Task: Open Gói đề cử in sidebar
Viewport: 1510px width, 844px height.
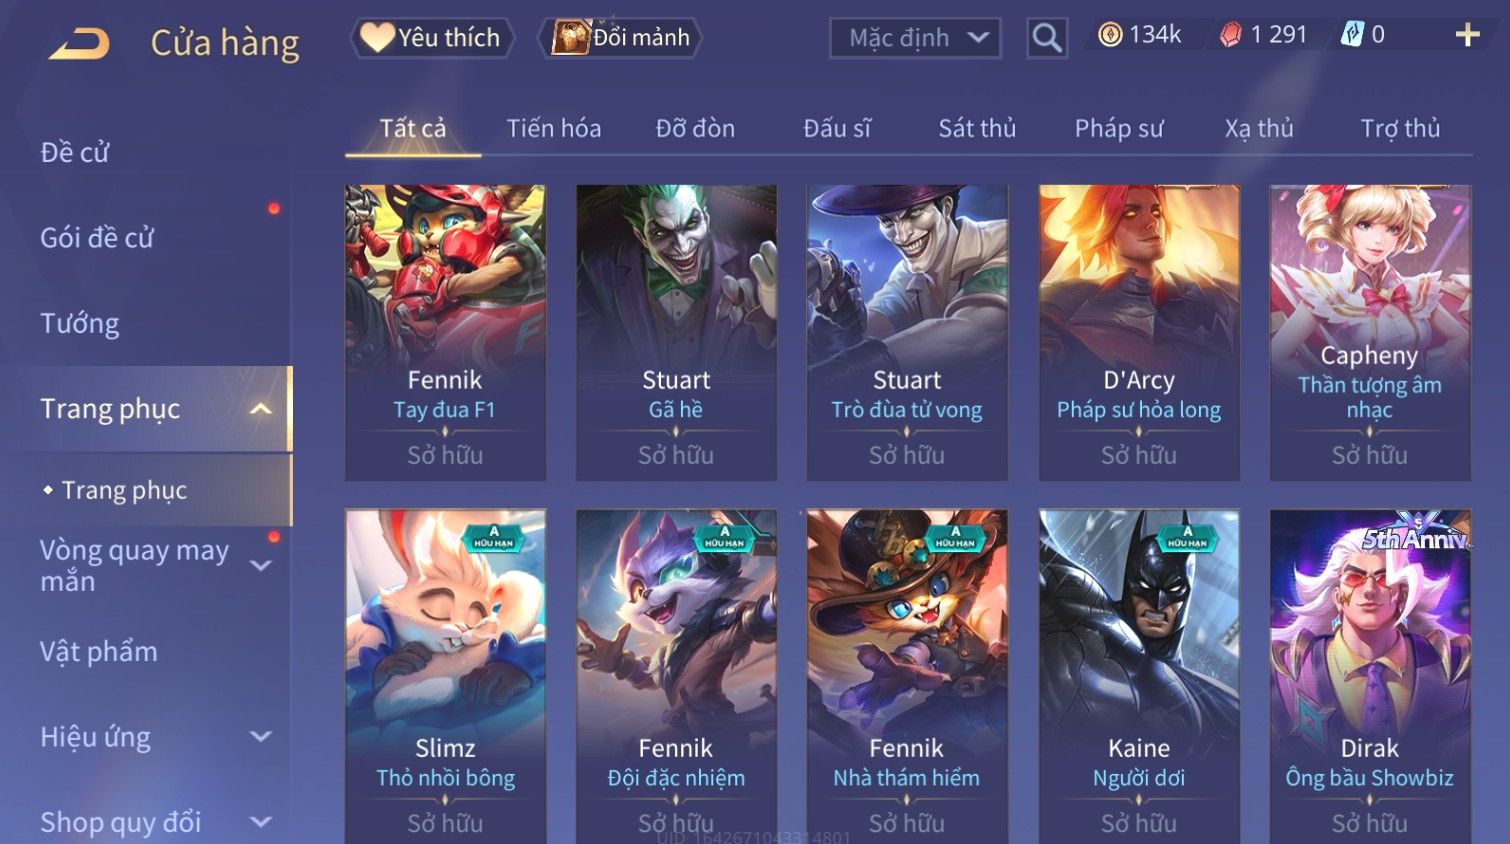Action: tap(97, 238)
